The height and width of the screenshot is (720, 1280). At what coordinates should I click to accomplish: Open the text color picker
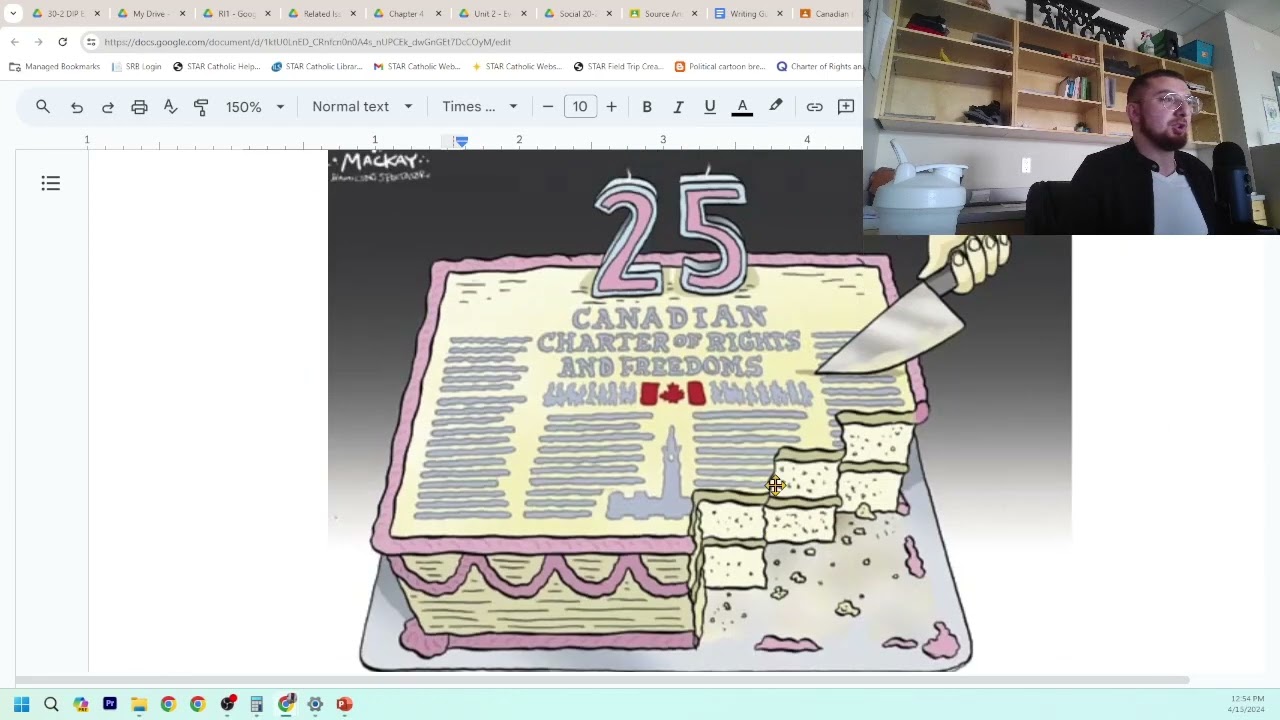click(742, 107)
